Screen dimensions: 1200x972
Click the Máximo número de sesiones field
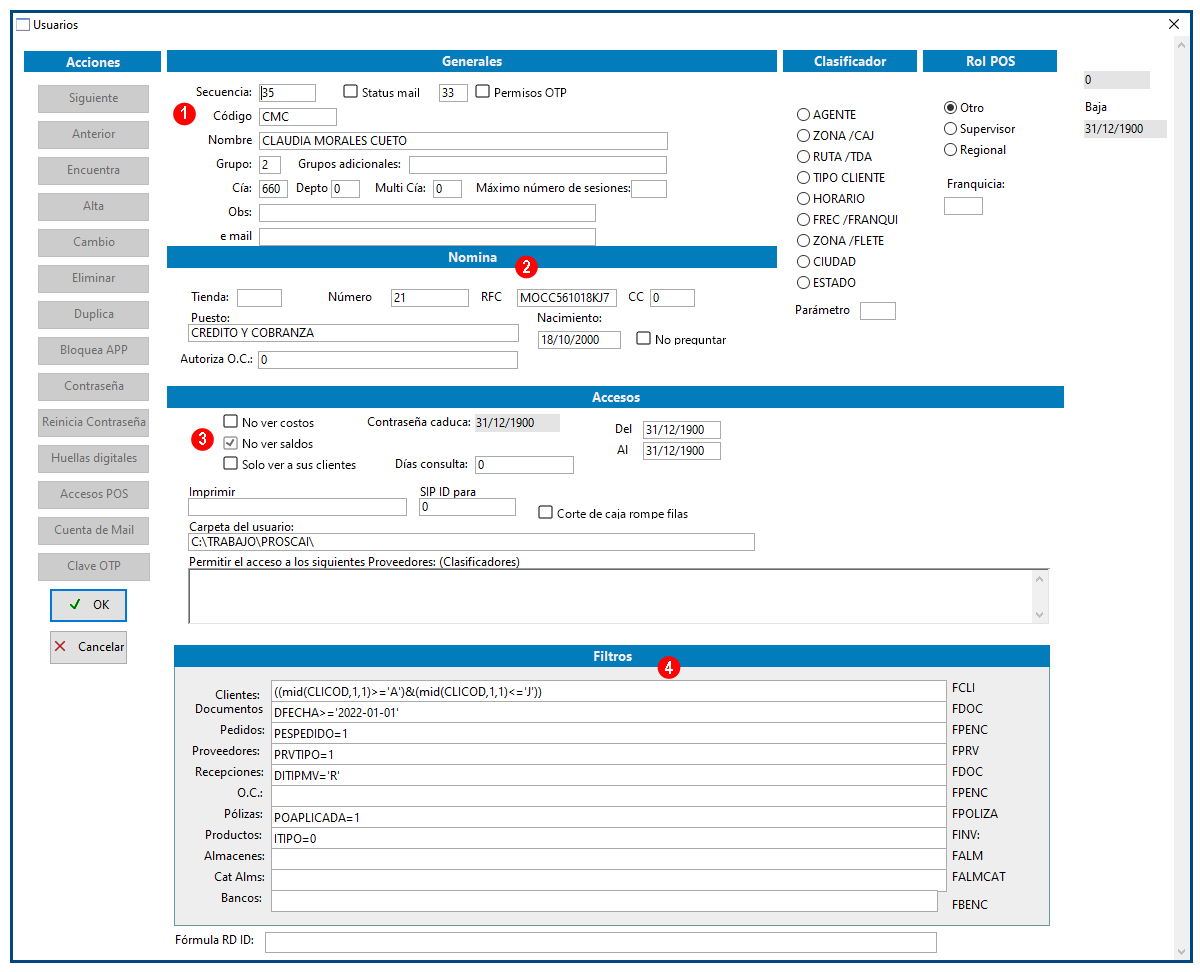pos(649,189)
